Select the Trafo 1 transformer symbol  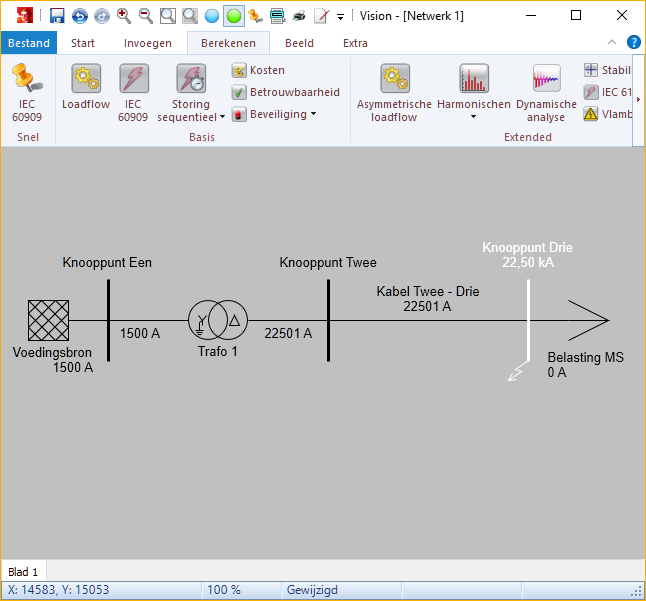(x=218, y=320)
